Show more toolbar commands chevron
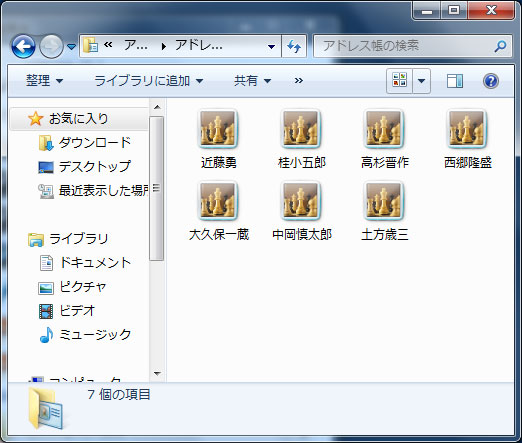The image size is (522, 443). (x=299, y=80)
